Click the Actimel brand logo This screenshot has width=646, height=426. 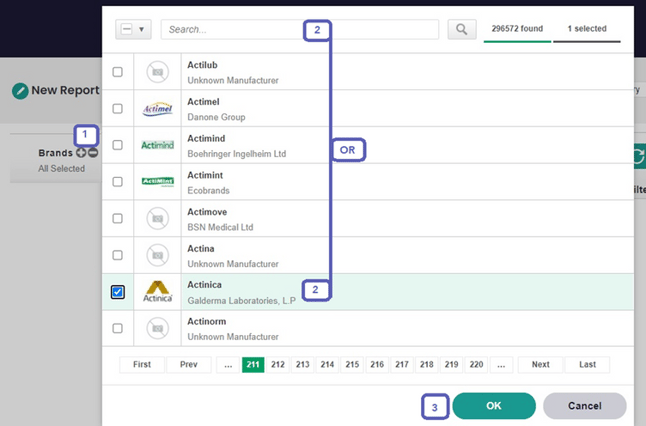point(157,109)
